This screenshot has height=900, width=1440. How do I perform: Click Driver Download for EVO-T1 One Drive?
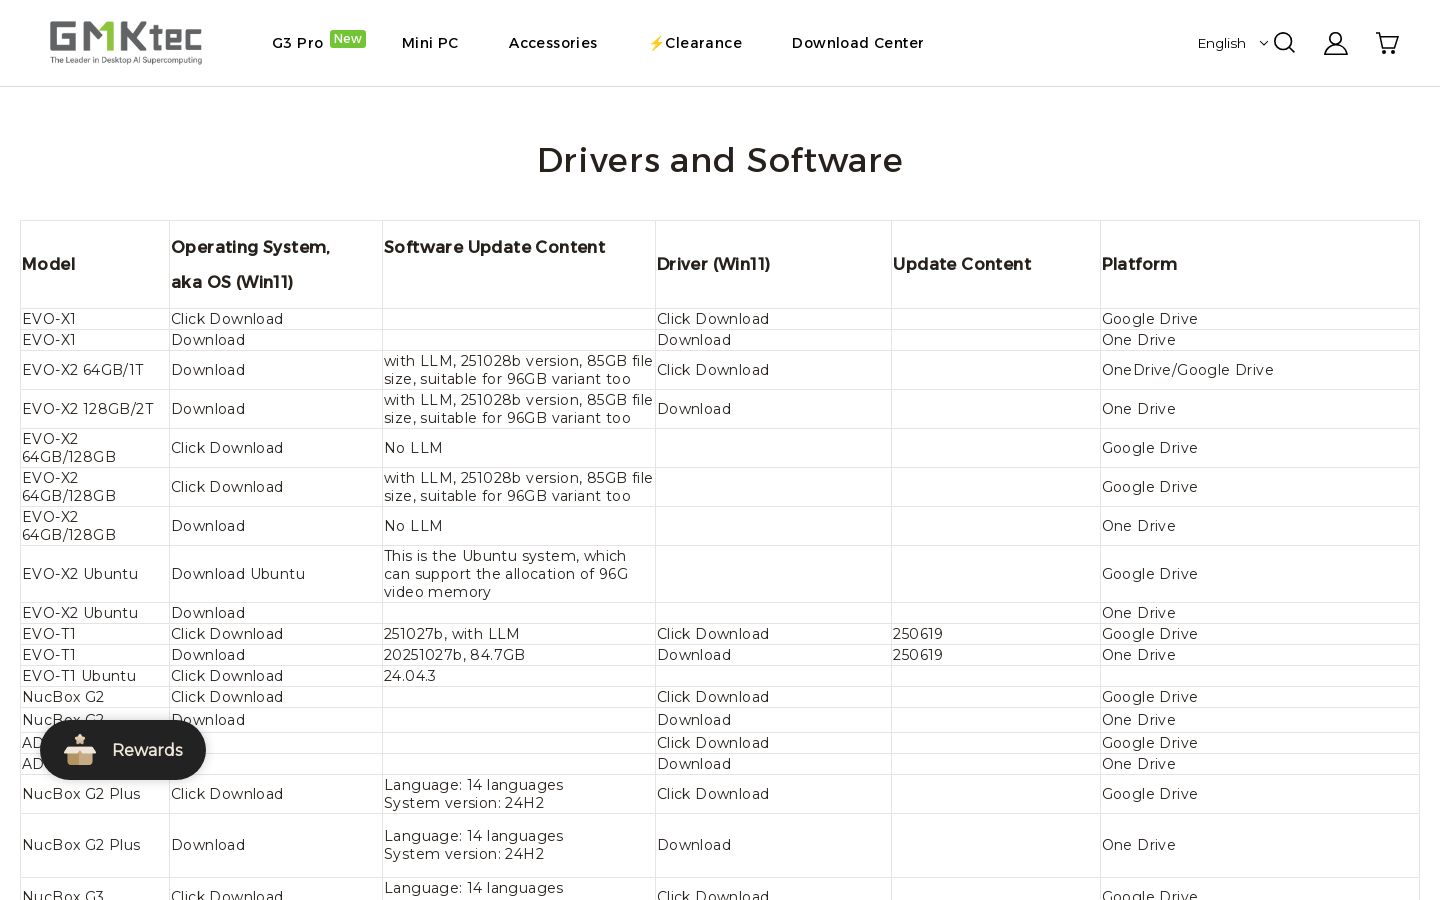point(694,655)
